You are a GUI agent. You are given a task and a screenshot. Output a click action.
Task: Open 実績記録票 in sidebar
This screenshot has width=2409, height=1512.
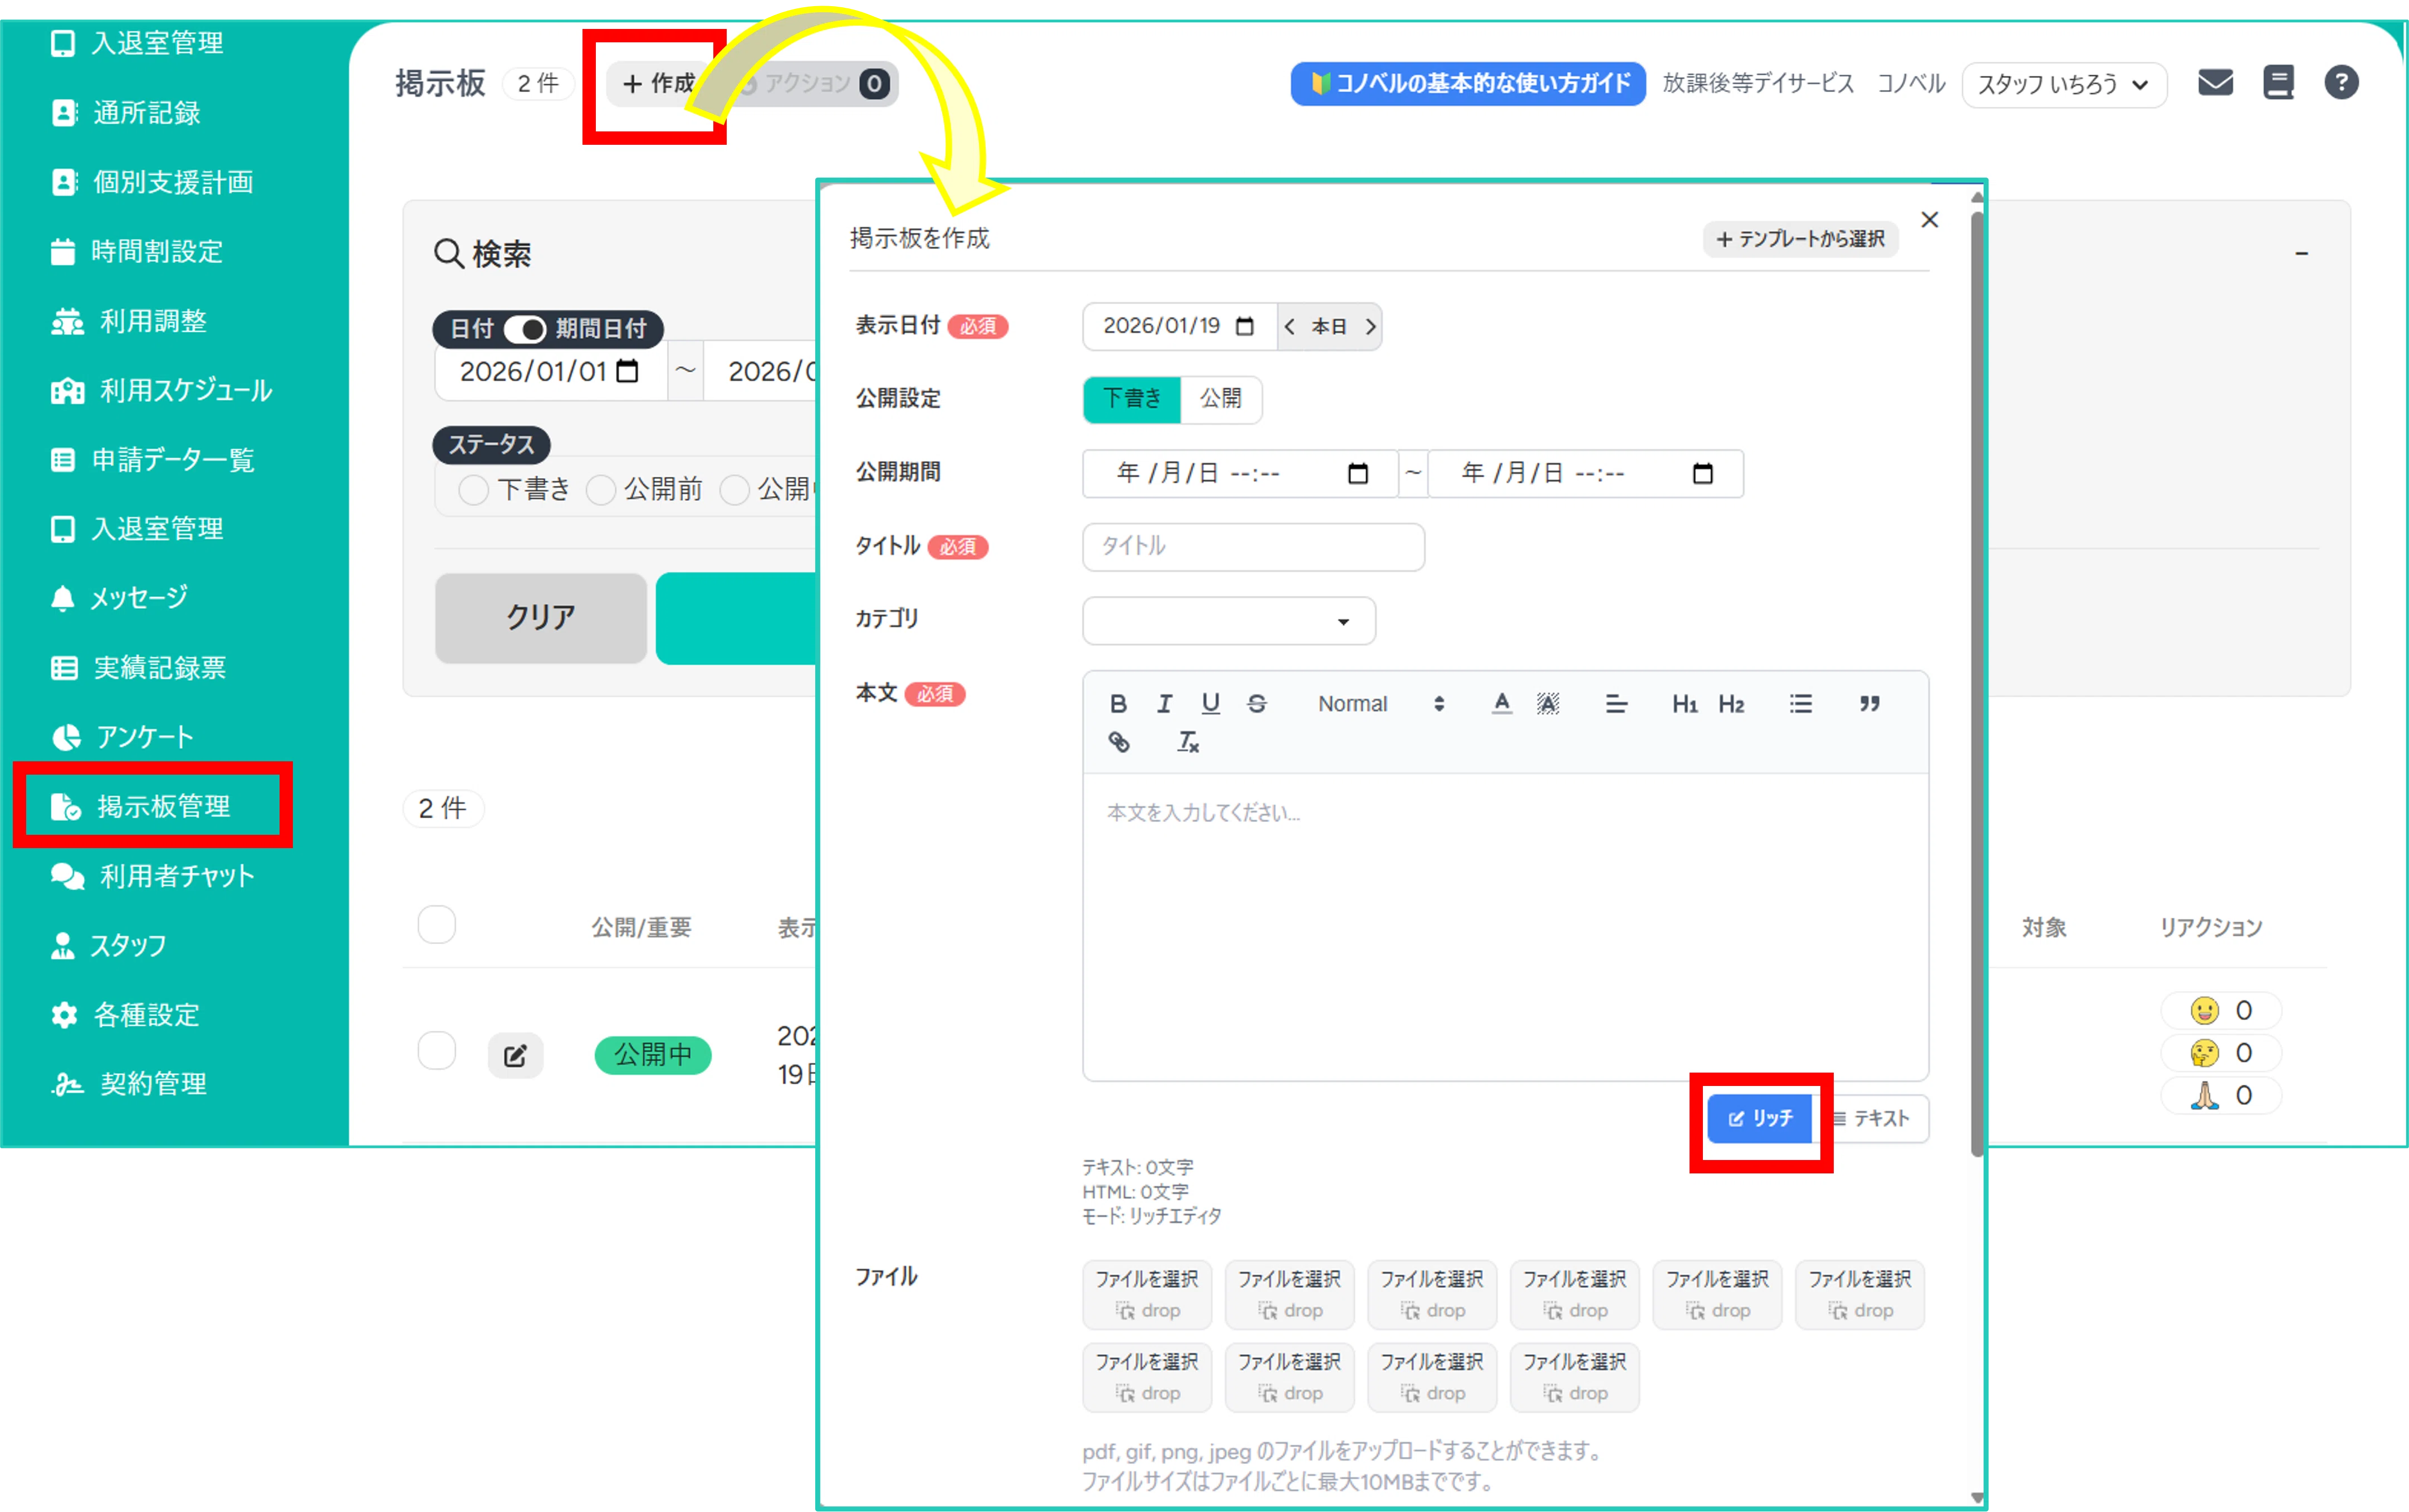coord(138,668)
